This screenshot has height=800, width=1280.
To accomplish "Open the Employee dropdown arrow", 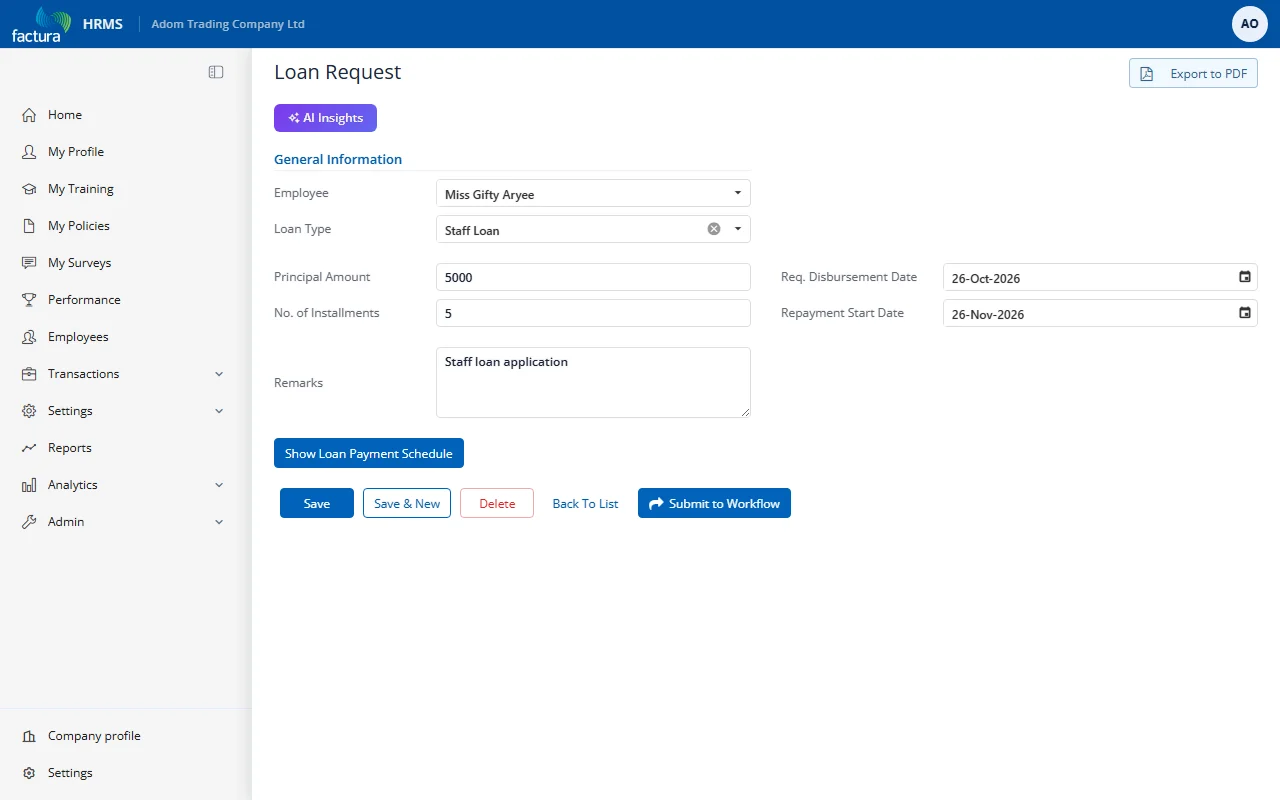I will [x=738, y=193].
